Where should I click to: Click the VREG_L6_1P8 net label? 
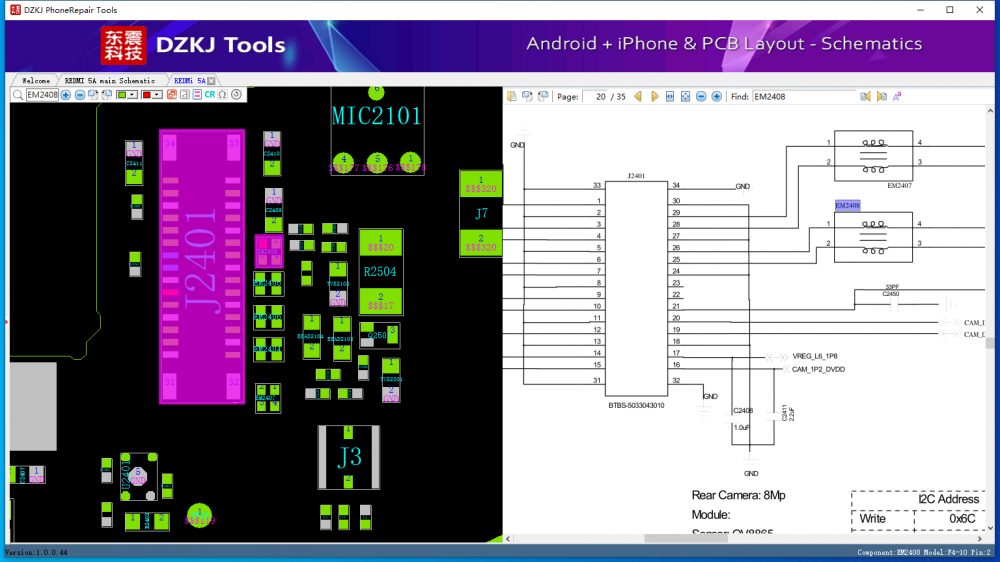click(814, 357)
